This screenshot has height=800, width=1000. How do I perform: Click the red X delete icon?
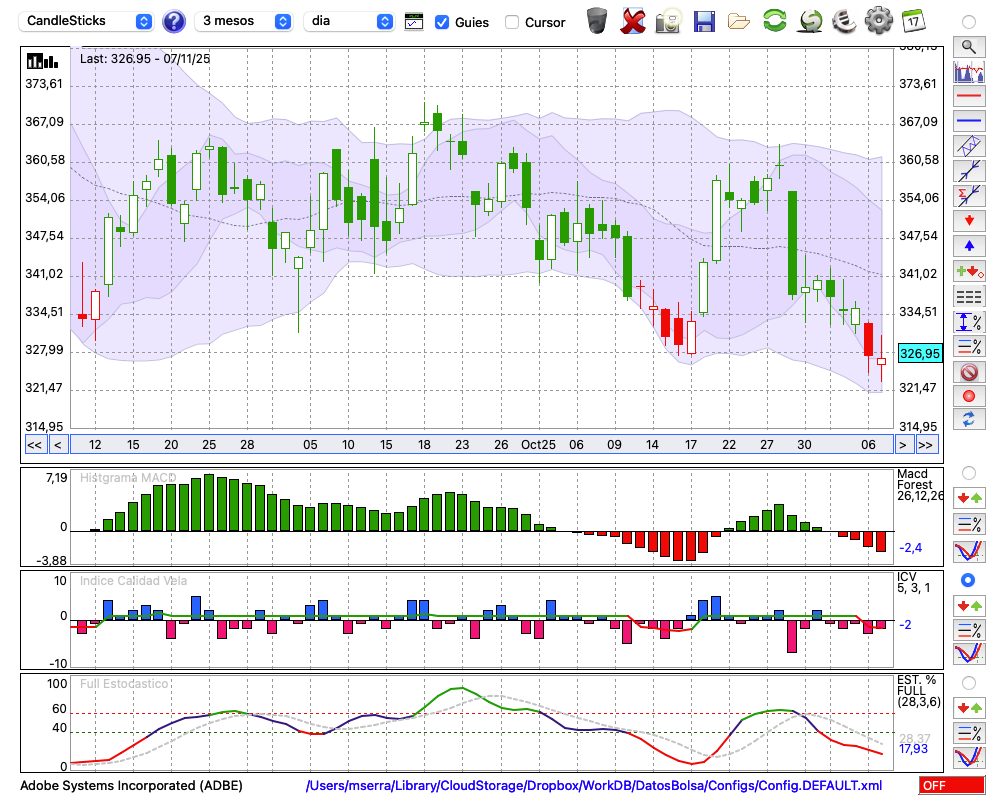633,20
